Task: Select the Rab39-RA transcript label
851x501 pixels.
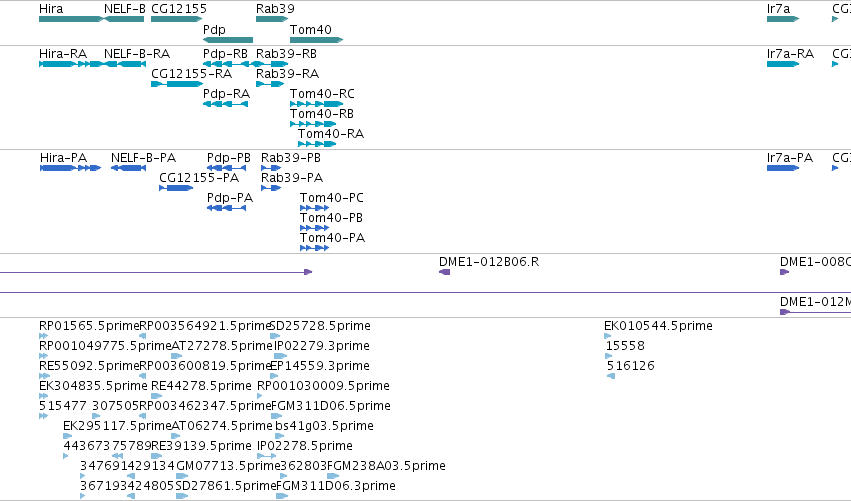Action: coord(288,74)
